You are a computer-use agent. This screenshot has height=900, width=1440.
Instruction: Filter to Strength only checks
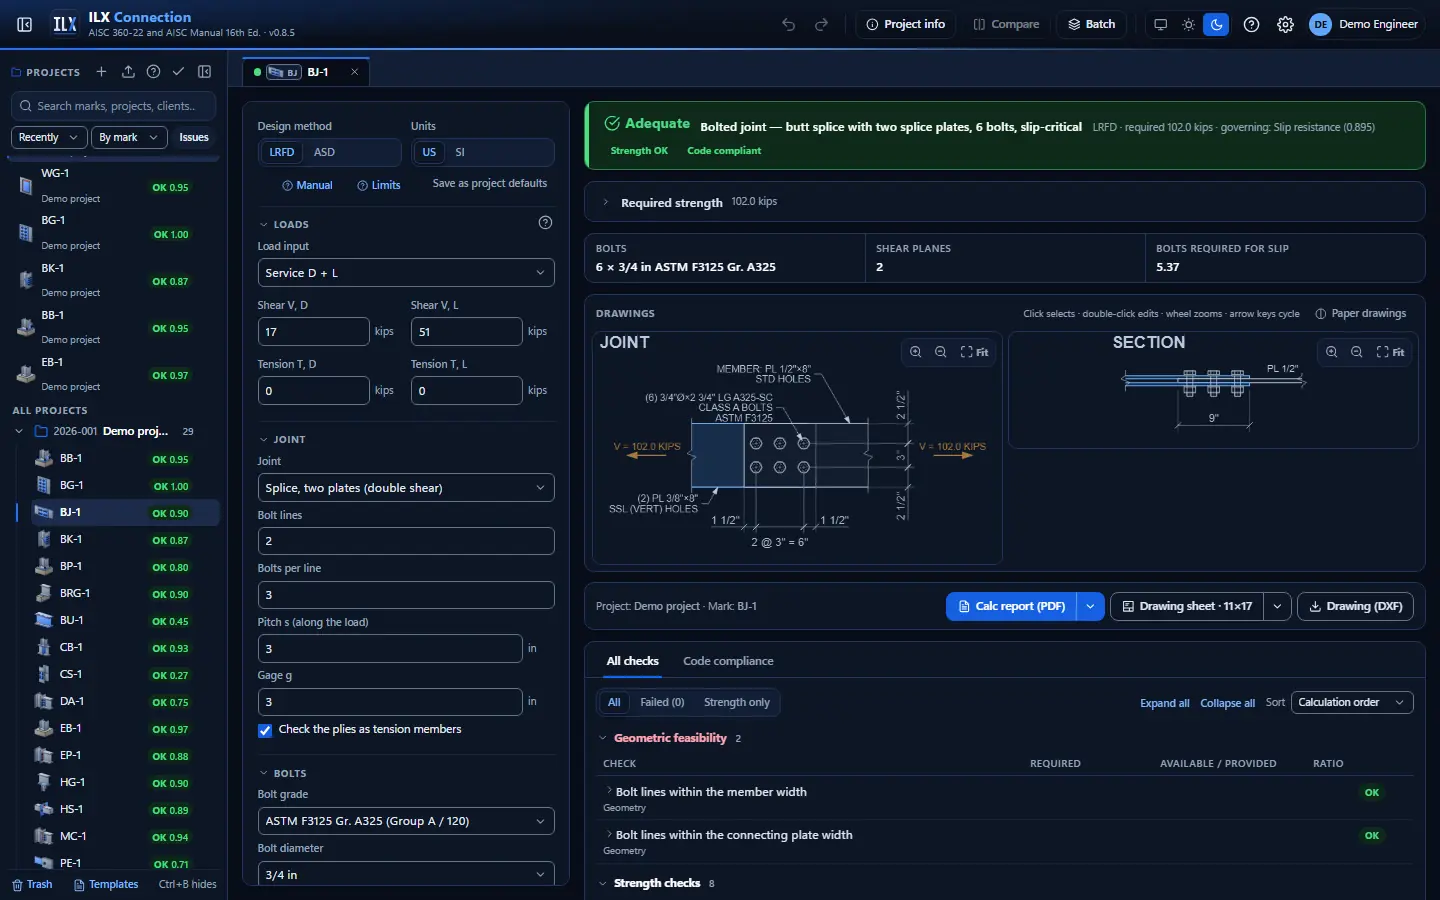[x=737, y=702]
